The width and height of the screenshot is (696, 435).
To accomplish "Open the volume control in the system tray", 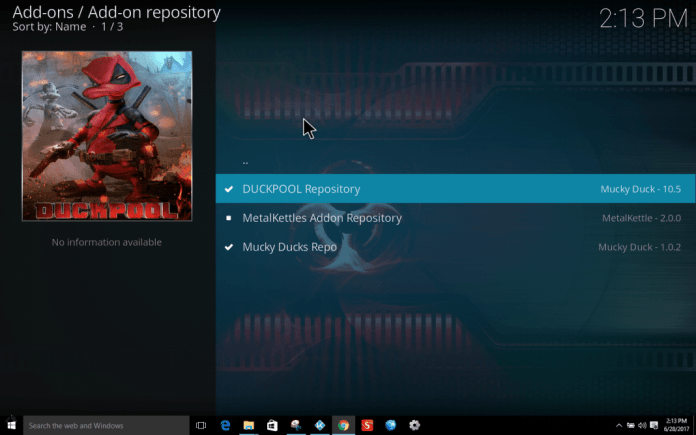I will pos(642,425).
